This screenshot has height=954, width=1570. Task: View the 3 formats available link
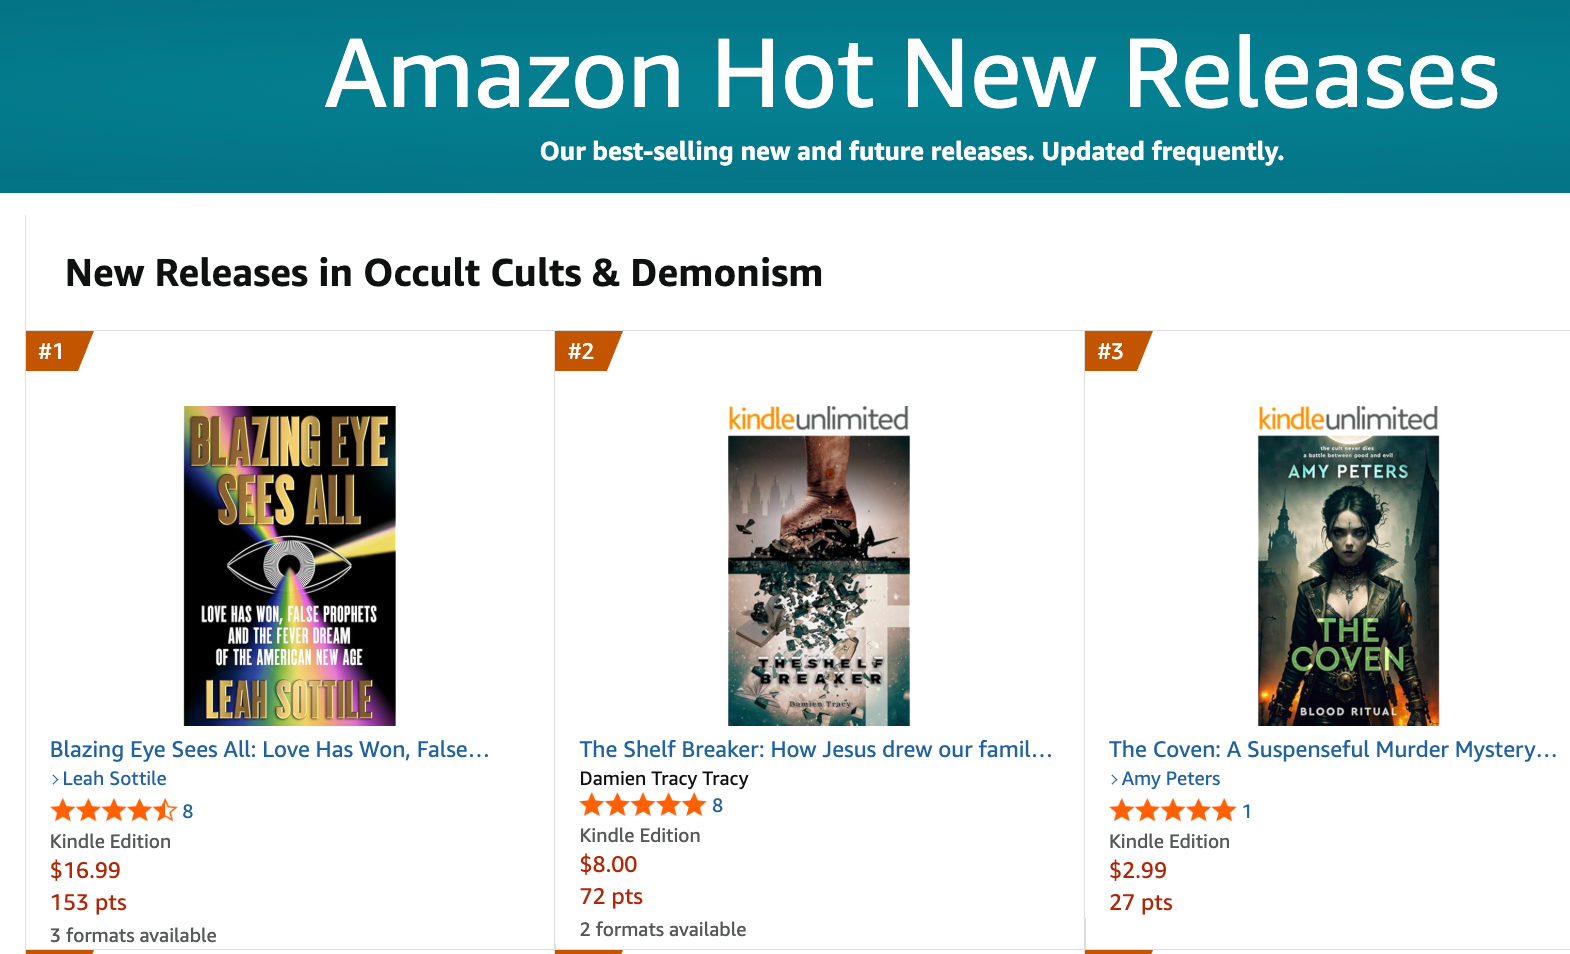click(133, 935)
